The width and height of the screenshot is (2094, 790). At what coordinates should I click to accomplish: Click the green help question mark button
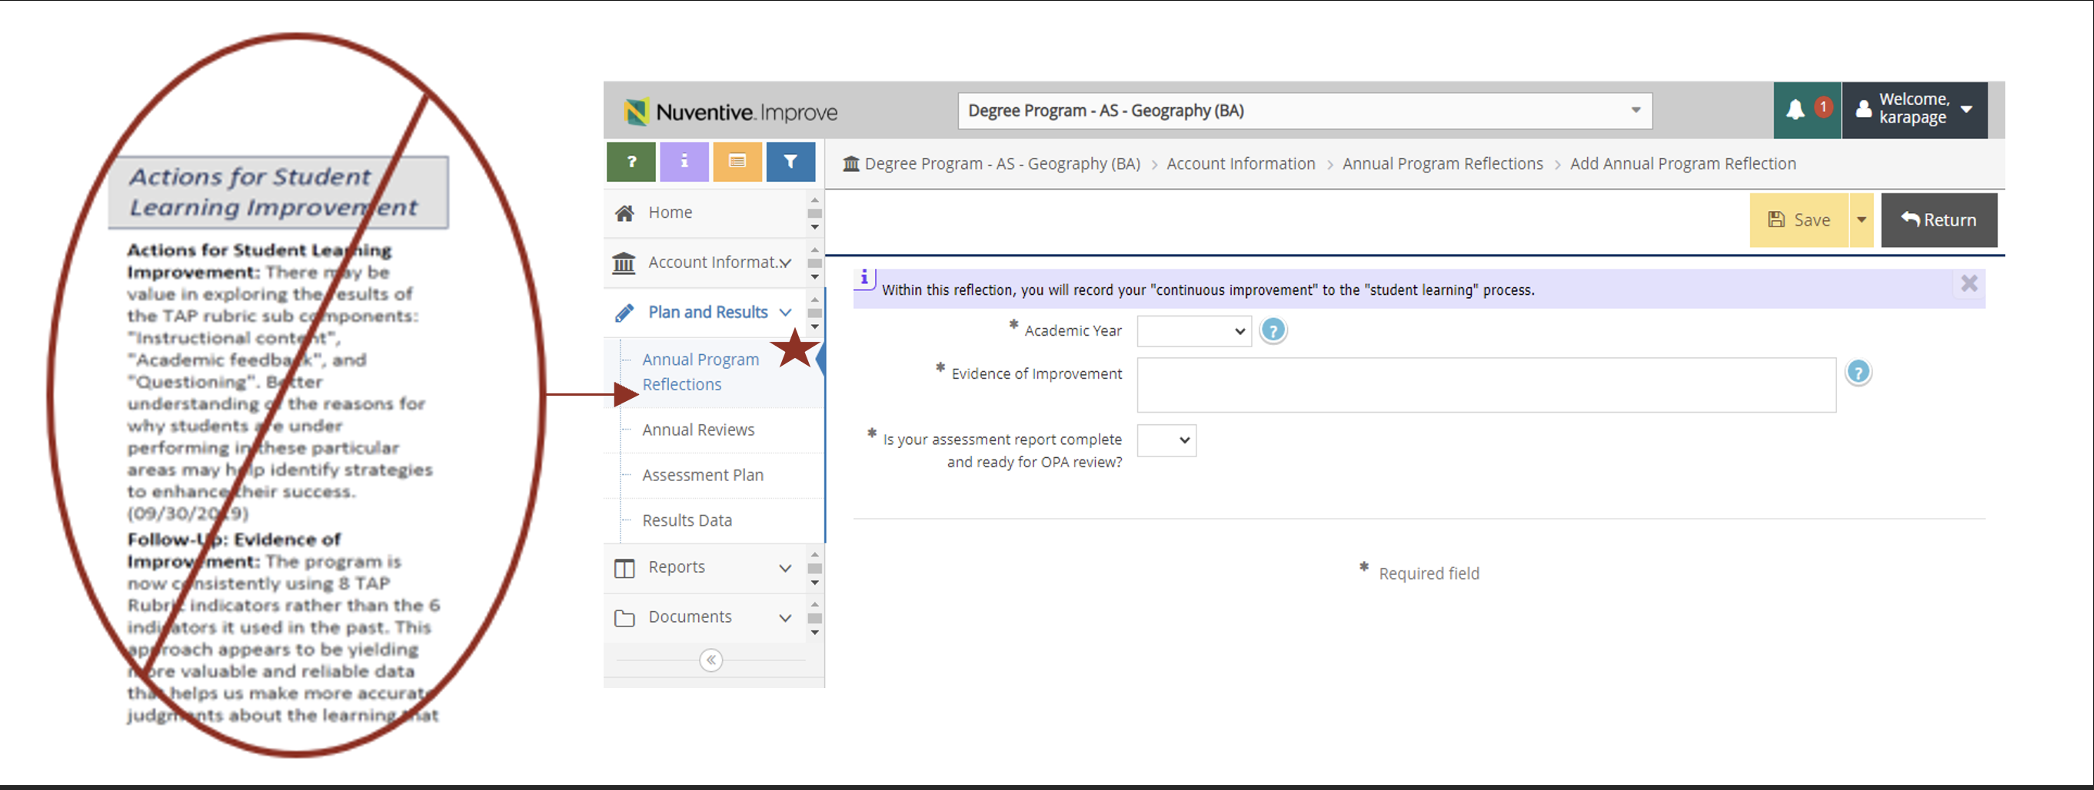[631, 162]
